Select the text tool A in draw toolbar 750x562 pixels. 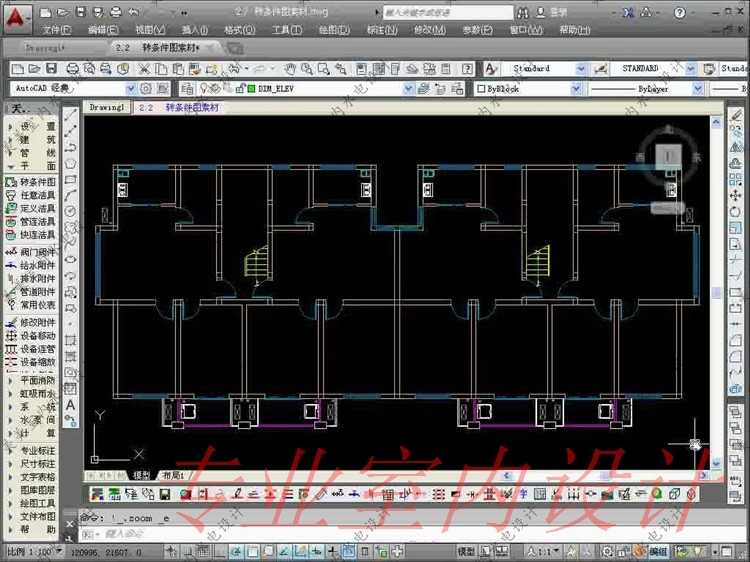(x=71, y=405)
